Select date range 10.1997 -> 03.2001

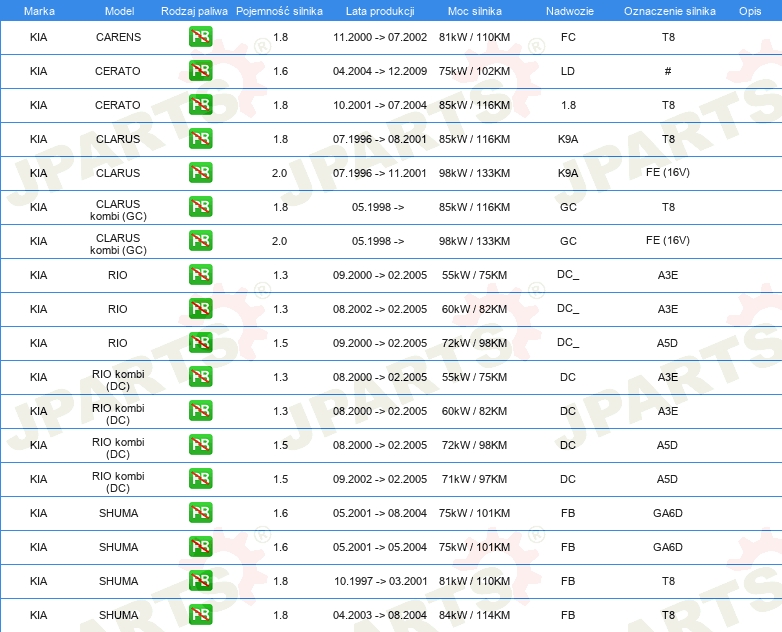tap(381, 581)
